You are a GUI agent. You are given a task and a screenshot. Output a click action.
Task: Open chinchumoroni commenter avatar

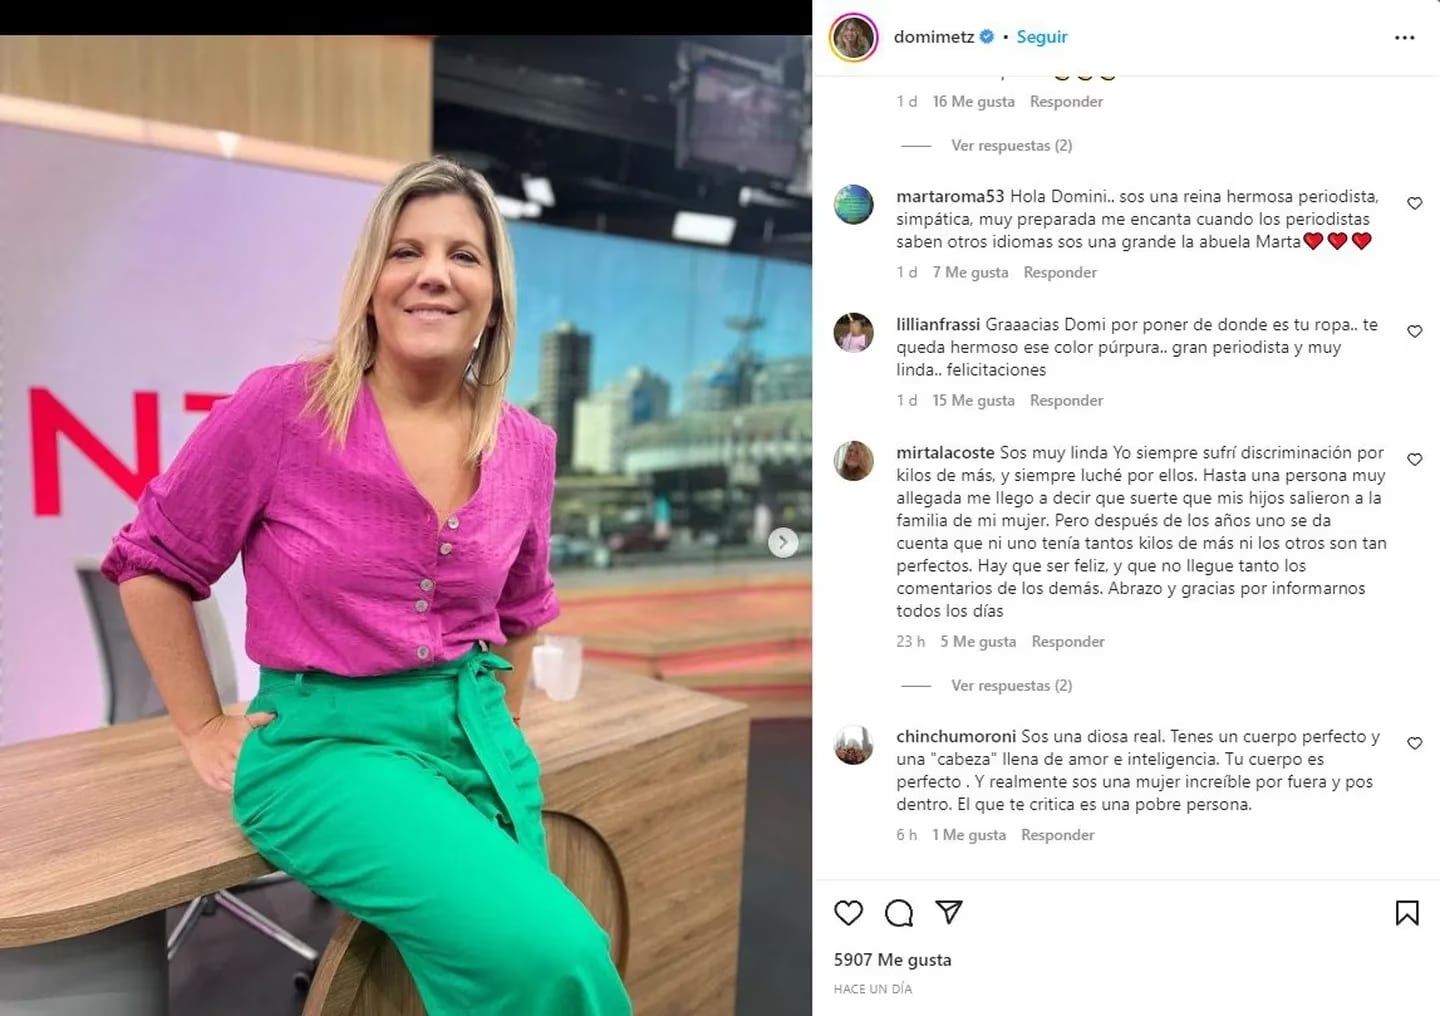pos(854,745)
